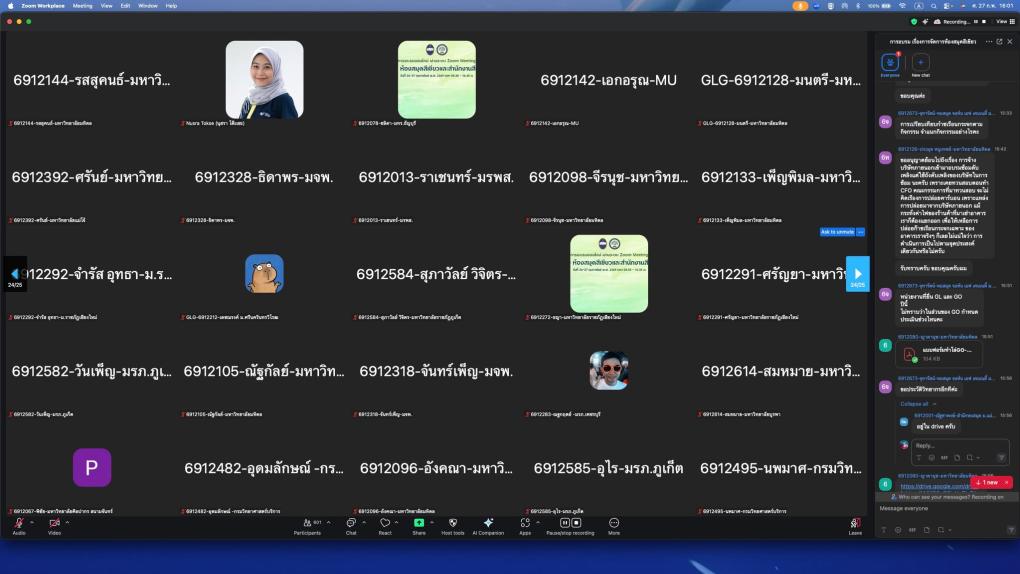Open the Meeting menu in menu bar

82,5
